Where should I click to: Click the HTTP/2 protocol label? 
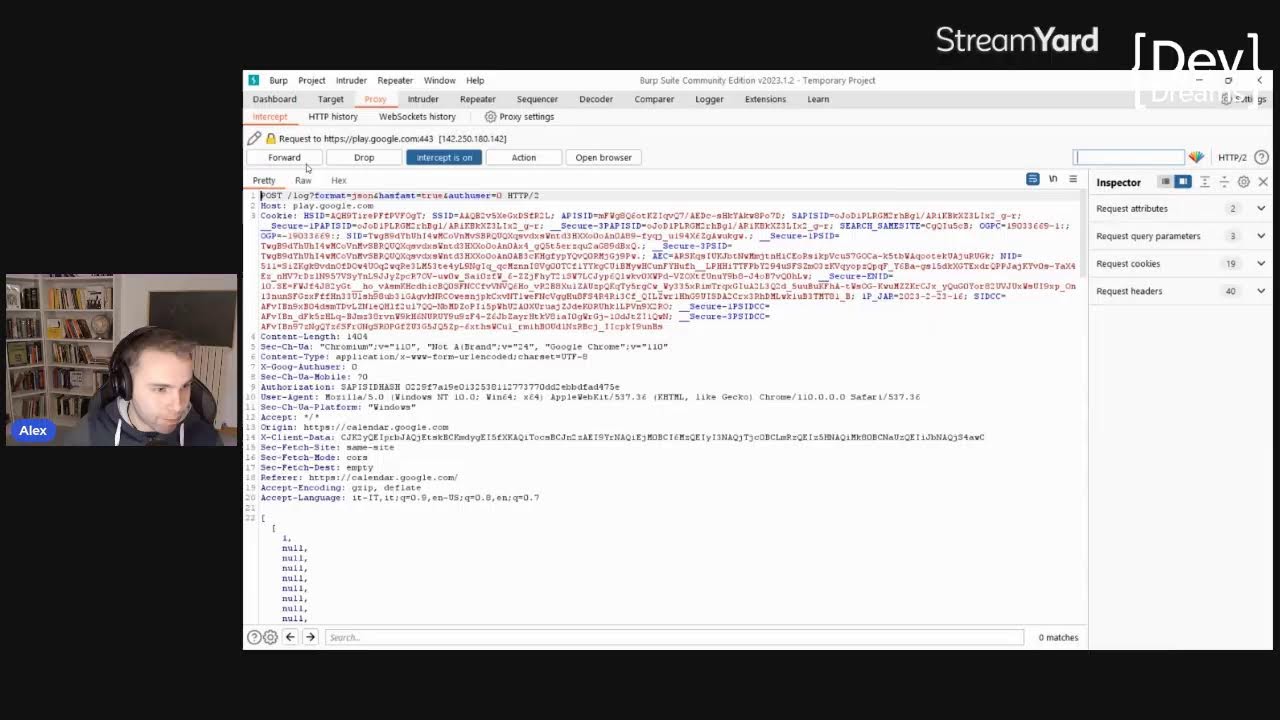pyautogui.click(x=1232, y=157)
